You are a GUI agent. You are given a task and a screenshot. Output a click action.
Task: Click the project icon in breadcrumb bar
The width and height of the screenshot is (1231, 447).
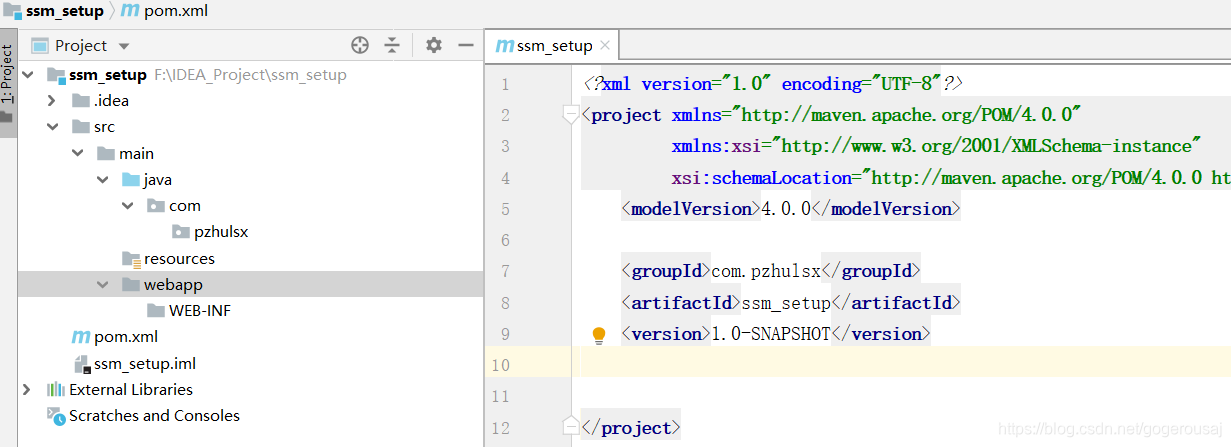pyautogui.click(x=13, y=12)
